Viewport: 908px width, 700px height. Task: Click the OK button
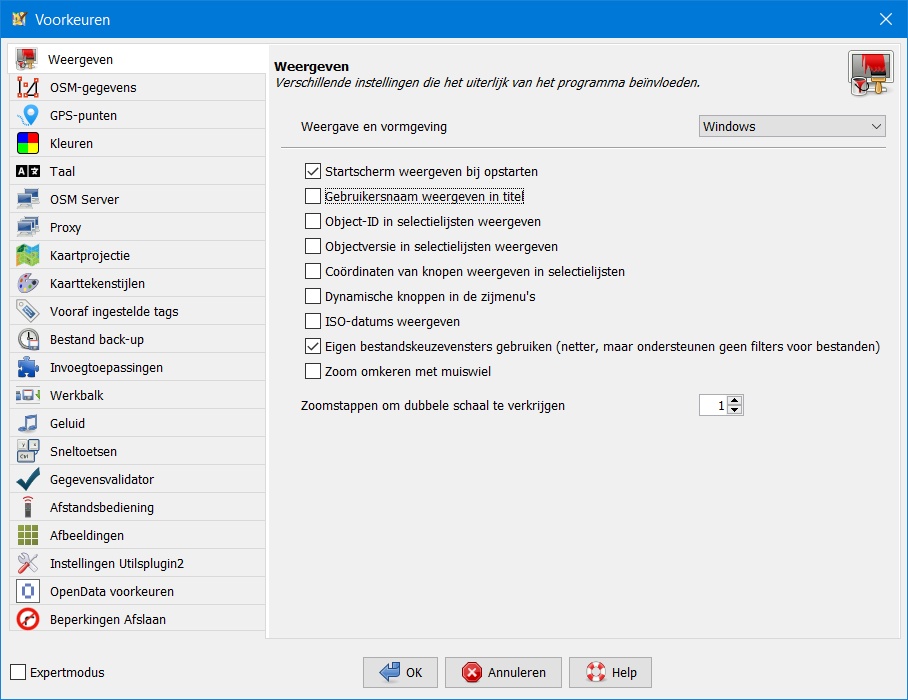tap(400, 673)
